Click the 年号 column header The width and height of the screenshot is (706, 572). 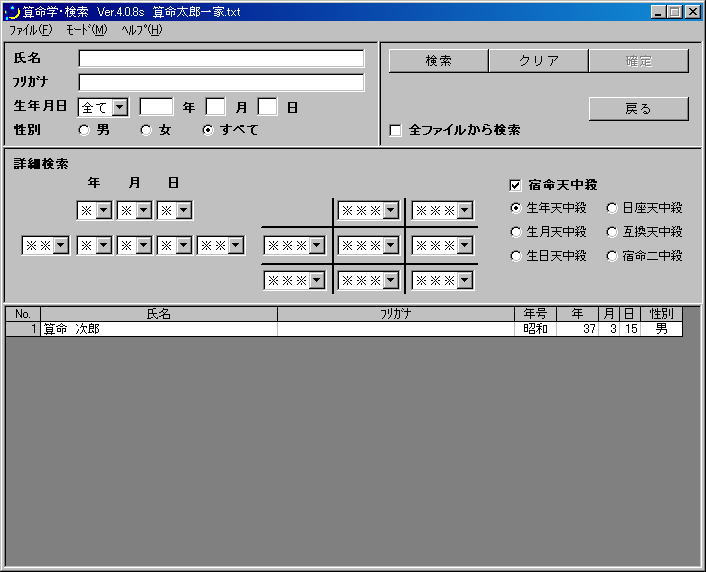pyautogui.click(x=535, y=314)
